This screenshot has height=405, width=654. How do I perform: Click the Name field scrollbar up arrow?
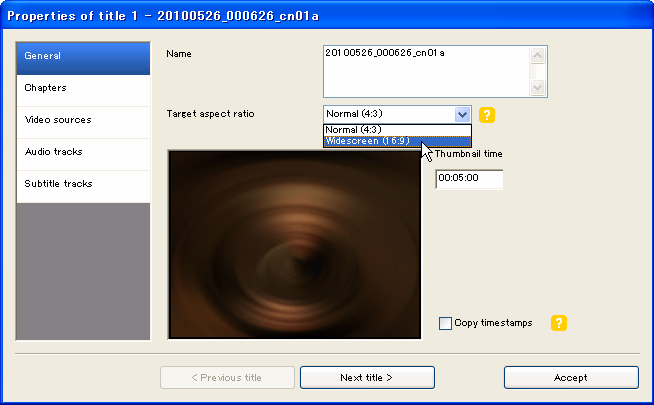tap(539, 55)
